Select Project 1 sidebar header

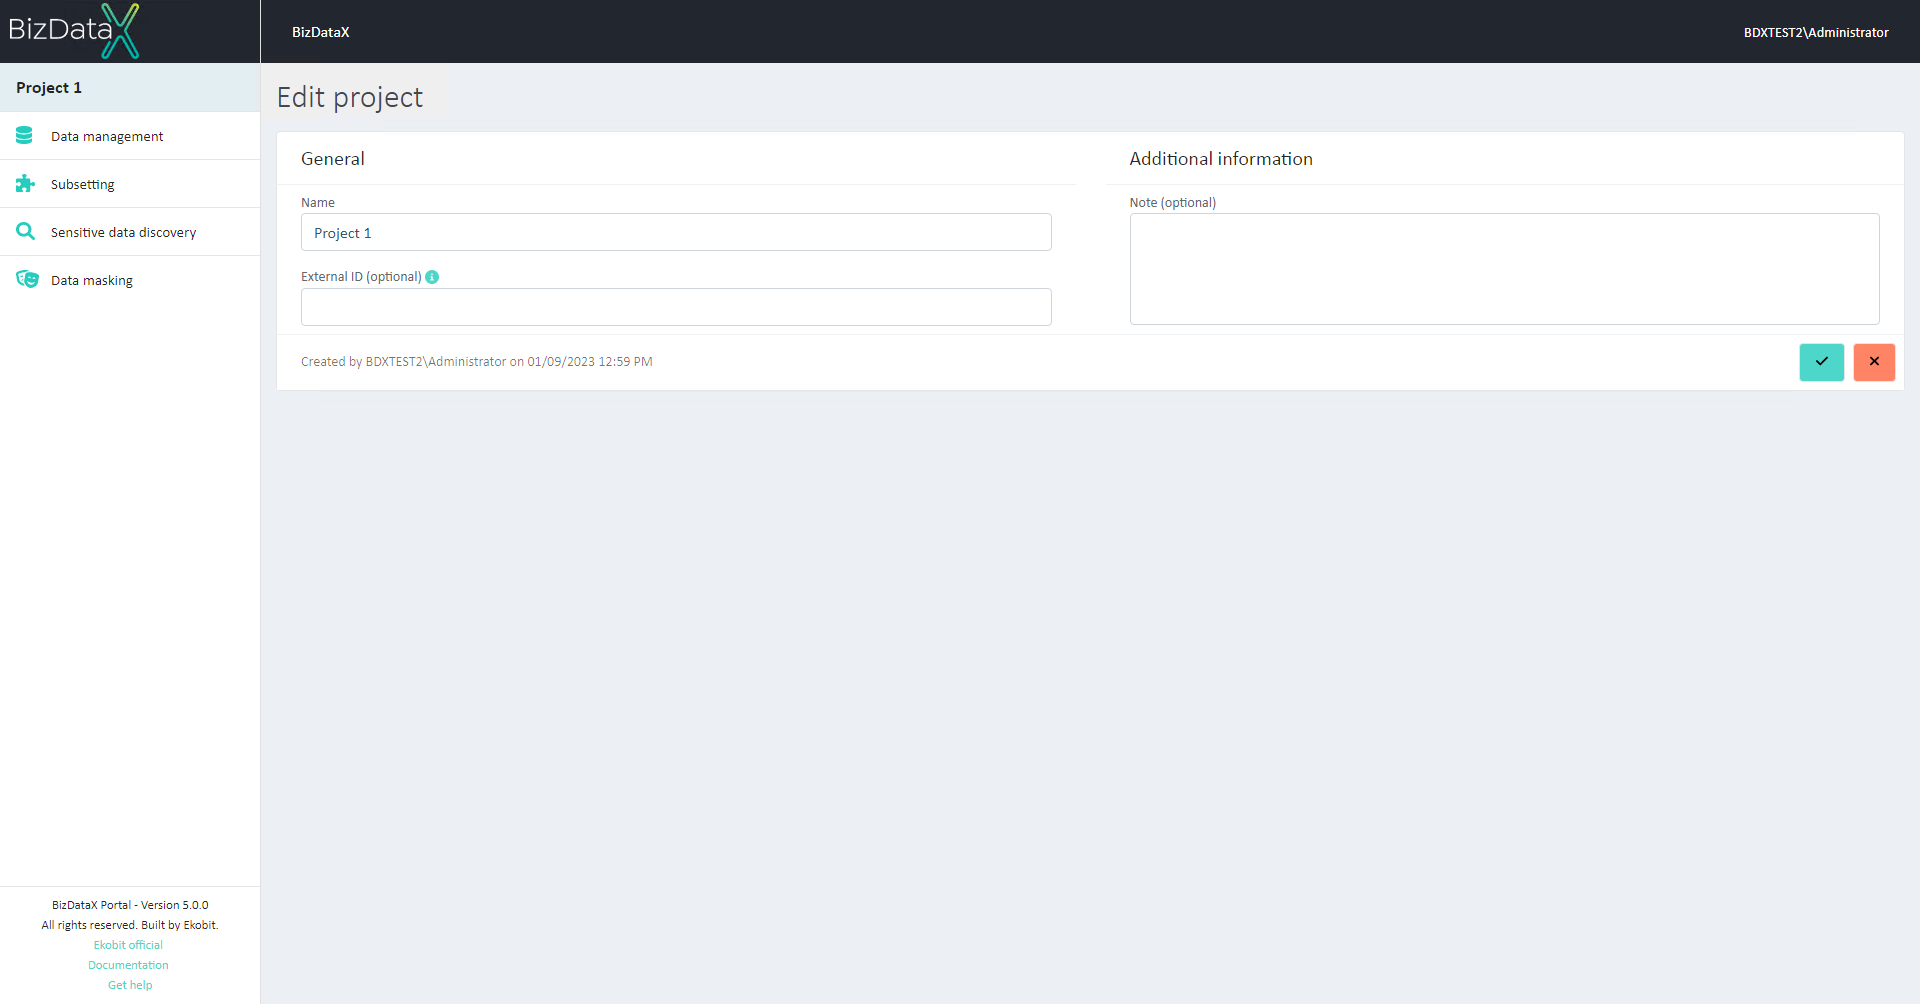[130, 88]
